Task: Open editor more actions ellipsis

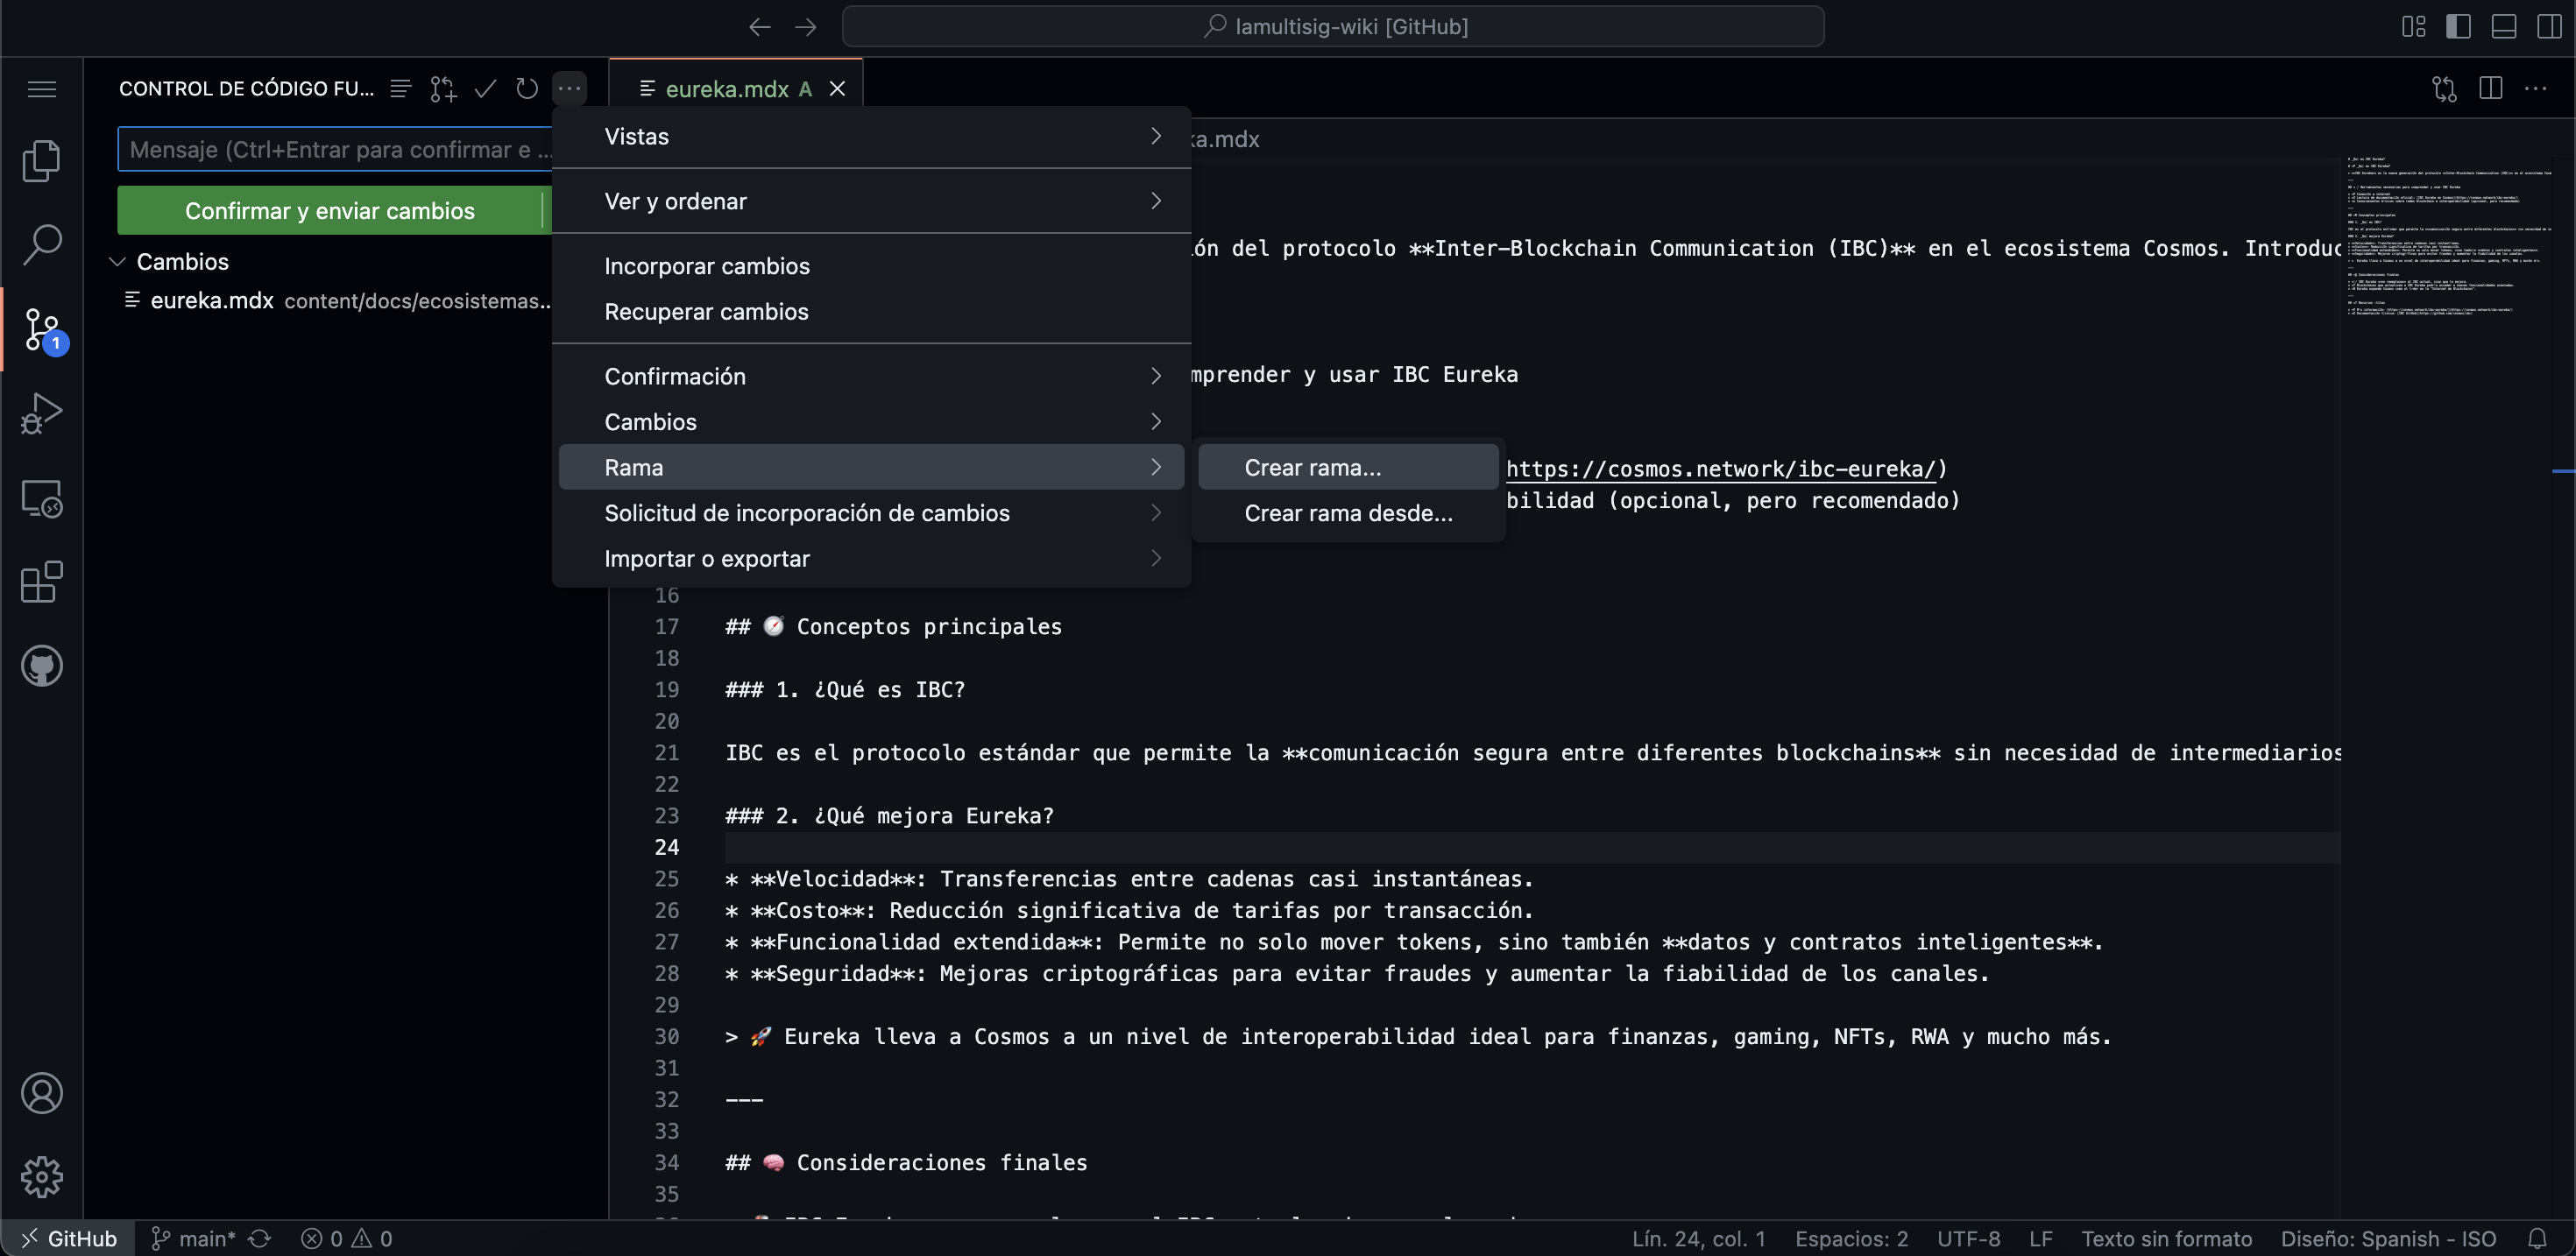Action: tap(2536, 89)
